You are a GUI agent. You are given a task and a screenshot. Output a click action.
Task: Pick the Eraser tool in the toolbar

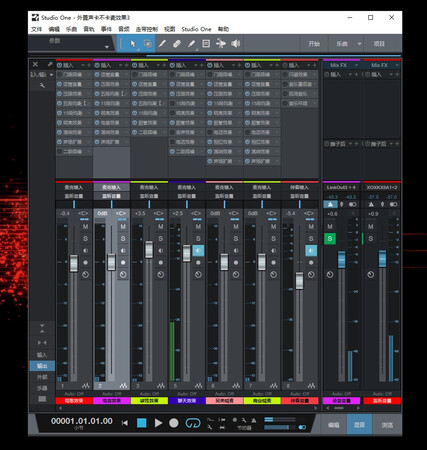(x=177, y=44)
